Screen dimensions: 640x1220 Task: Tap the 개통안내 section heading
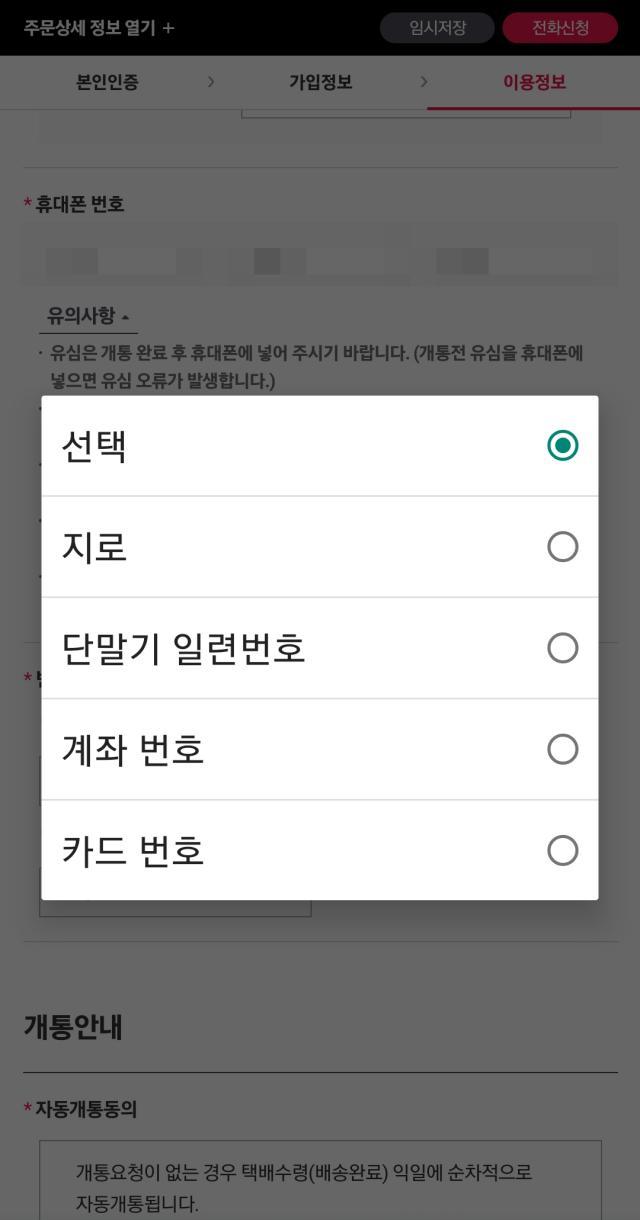click(x=70, y=1027)
